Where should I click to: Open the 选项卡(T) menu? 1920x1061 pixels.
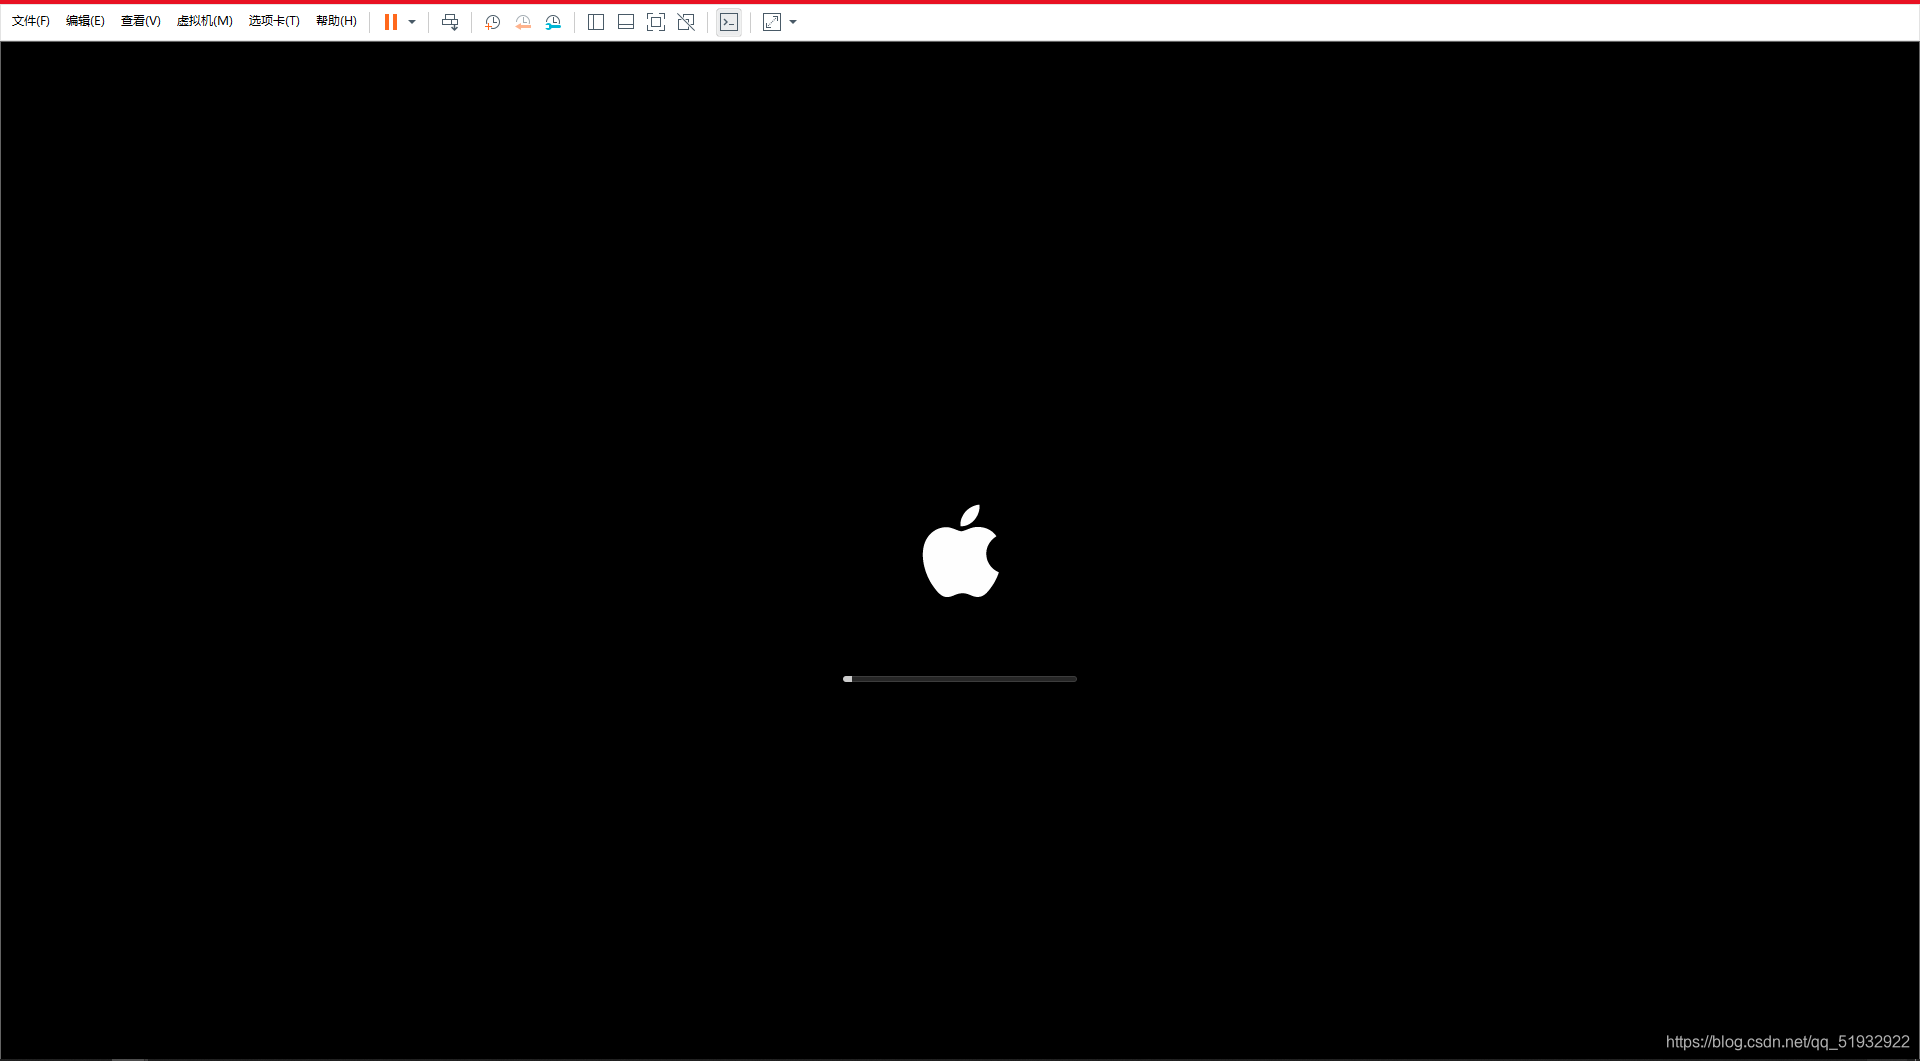[274, 21]
